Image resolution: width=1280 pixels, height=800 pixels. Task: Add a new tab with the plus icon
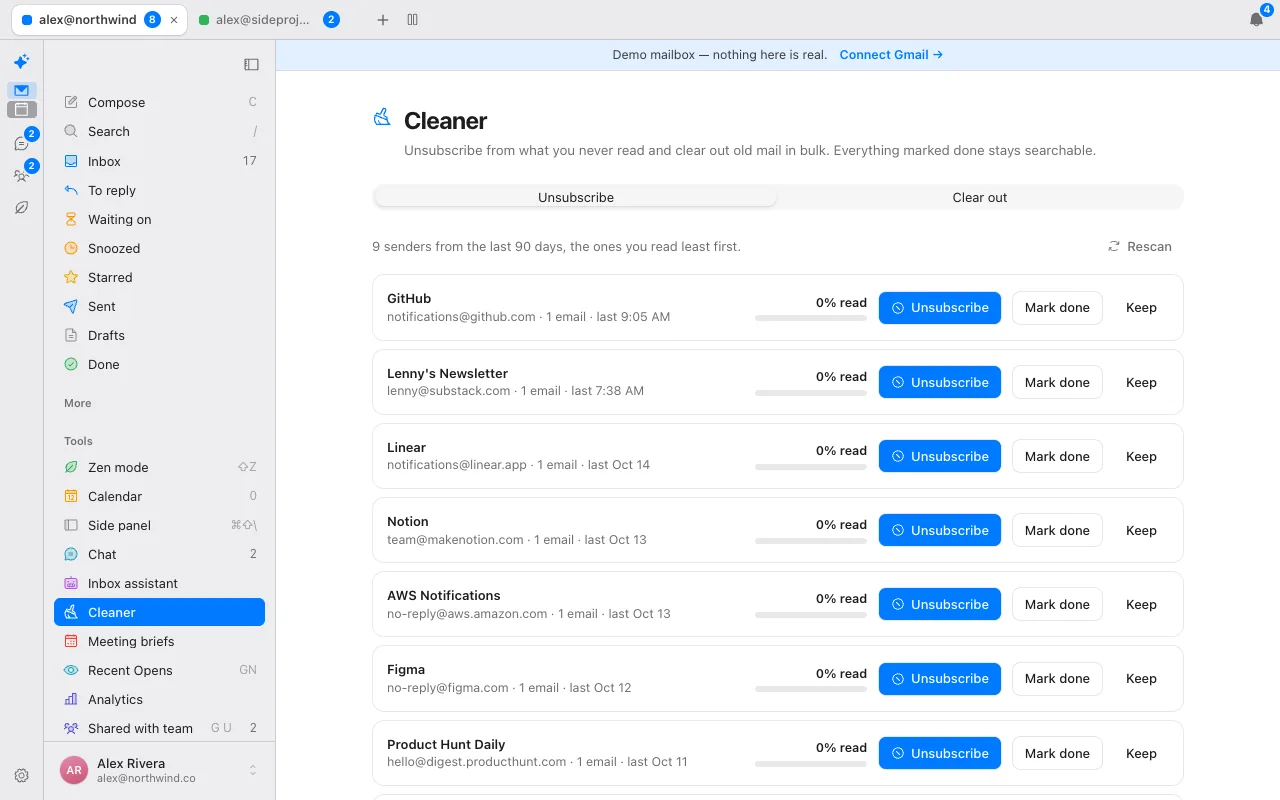pos(382,20)
